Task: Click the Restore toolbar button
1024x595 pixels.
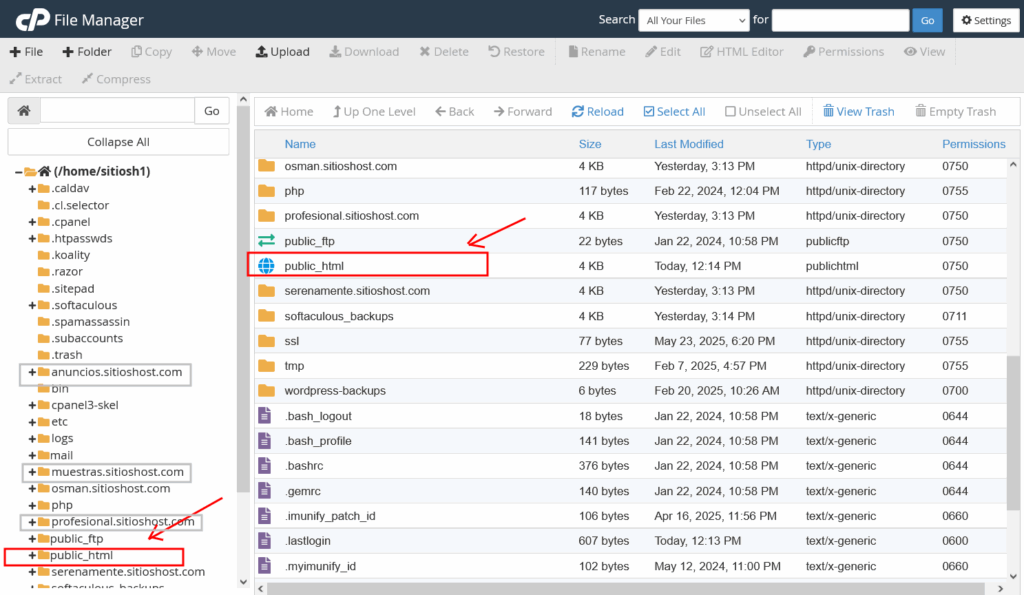Action: 516,52
